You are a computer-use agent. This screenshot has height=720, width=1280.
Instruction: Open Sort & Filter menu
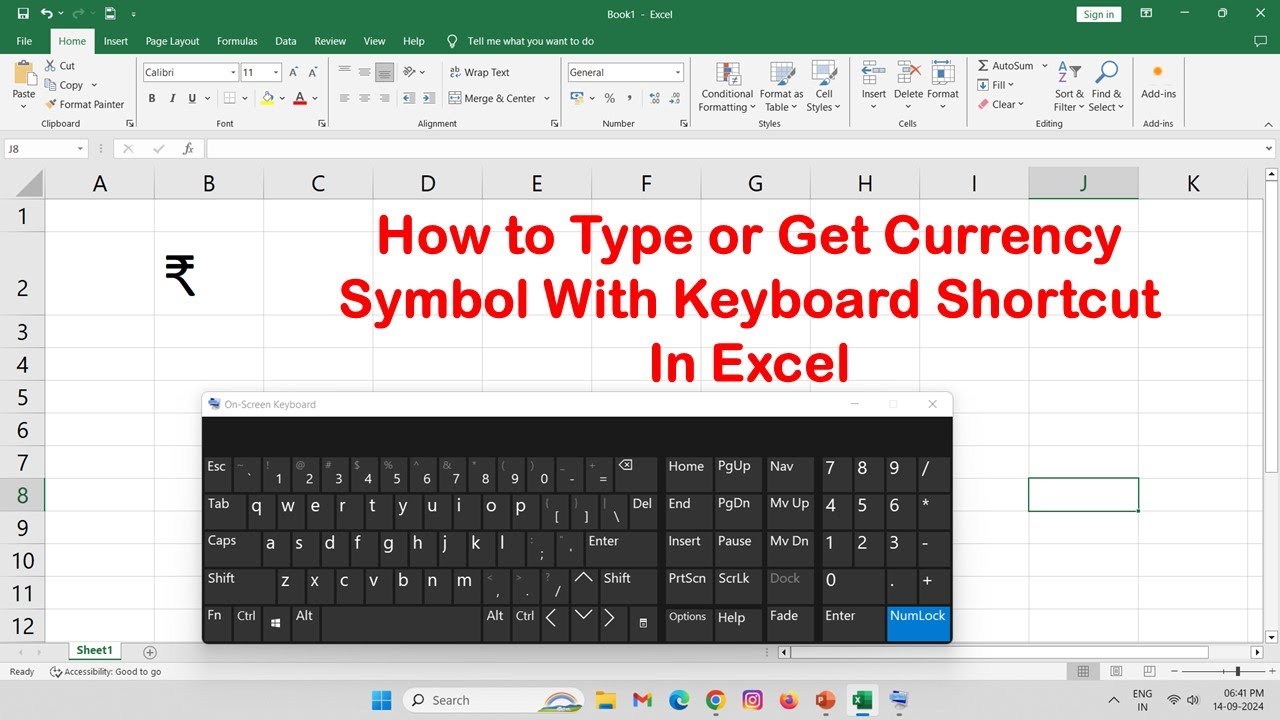click(x=1069, y=87)
